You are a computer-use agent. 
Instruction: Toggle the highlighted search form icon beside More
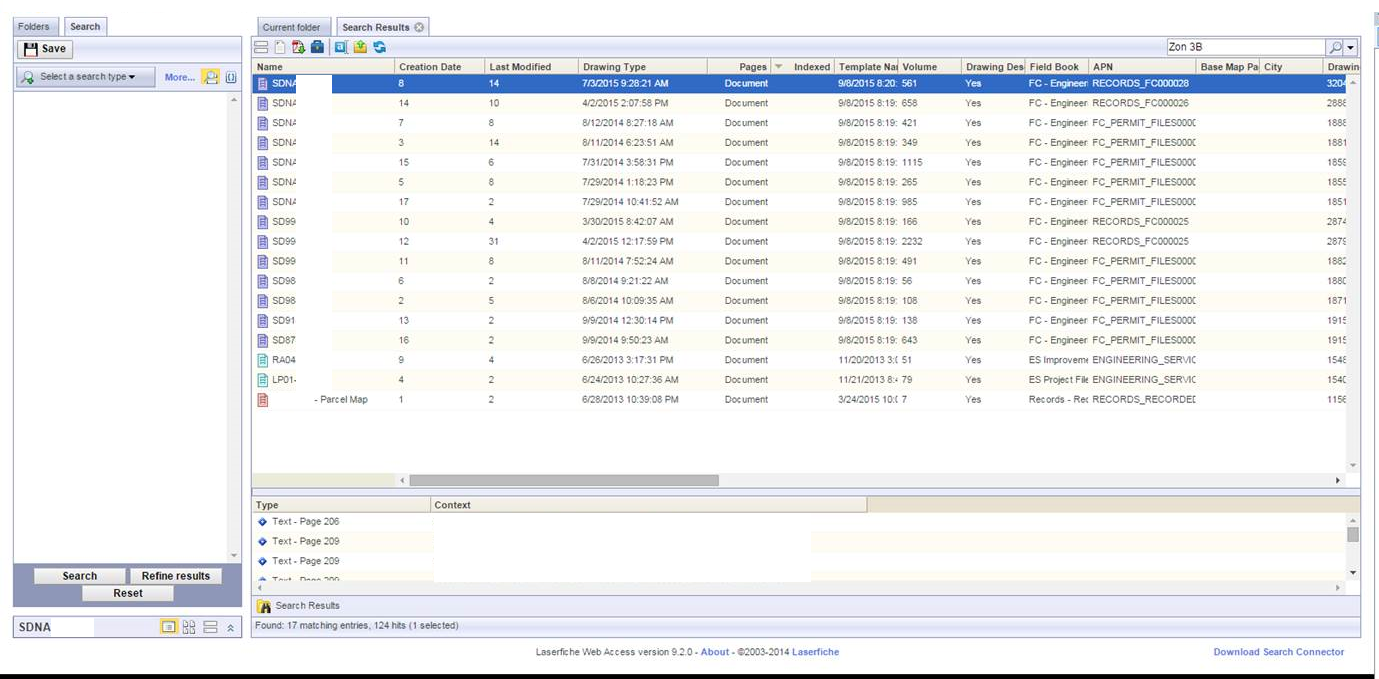click(211, 77)
